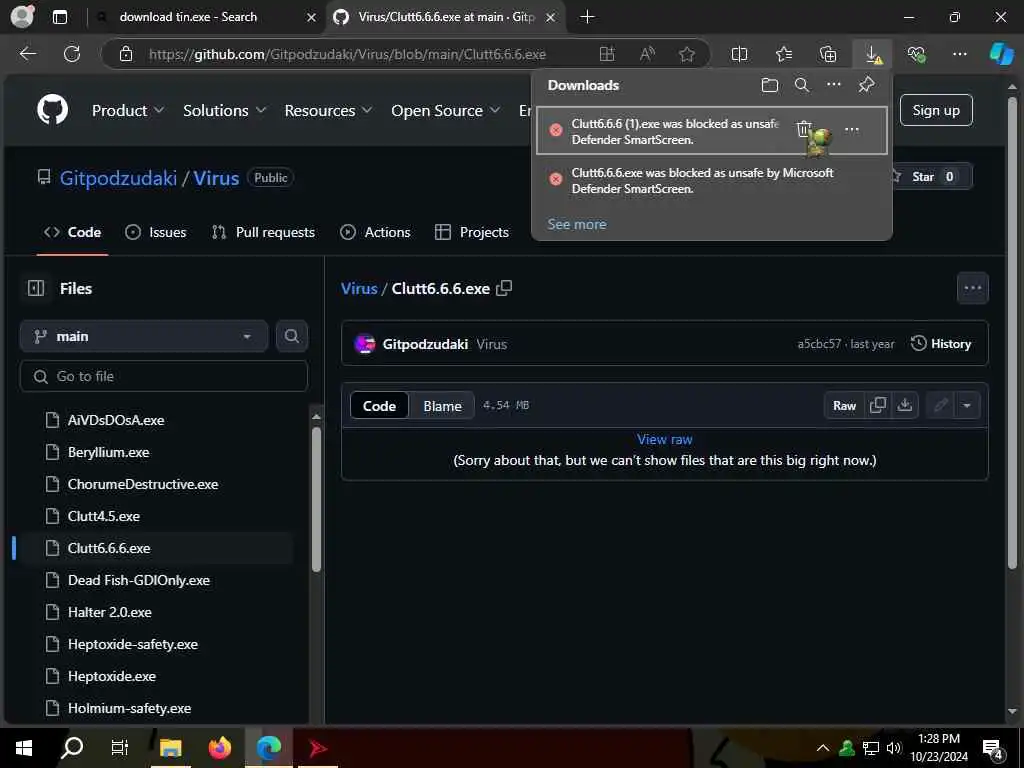Open the Gitpodzudaki owner link
This screenshot has width=1024, height=768.
click(x=118, y=178)
